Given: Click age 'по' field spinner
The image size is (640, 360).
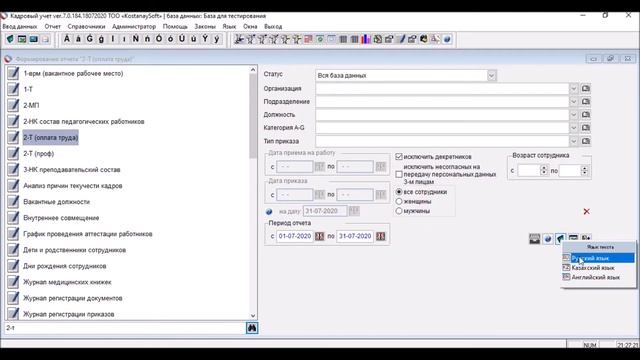Looking at the screenshot, I should [x=584, y=171].
